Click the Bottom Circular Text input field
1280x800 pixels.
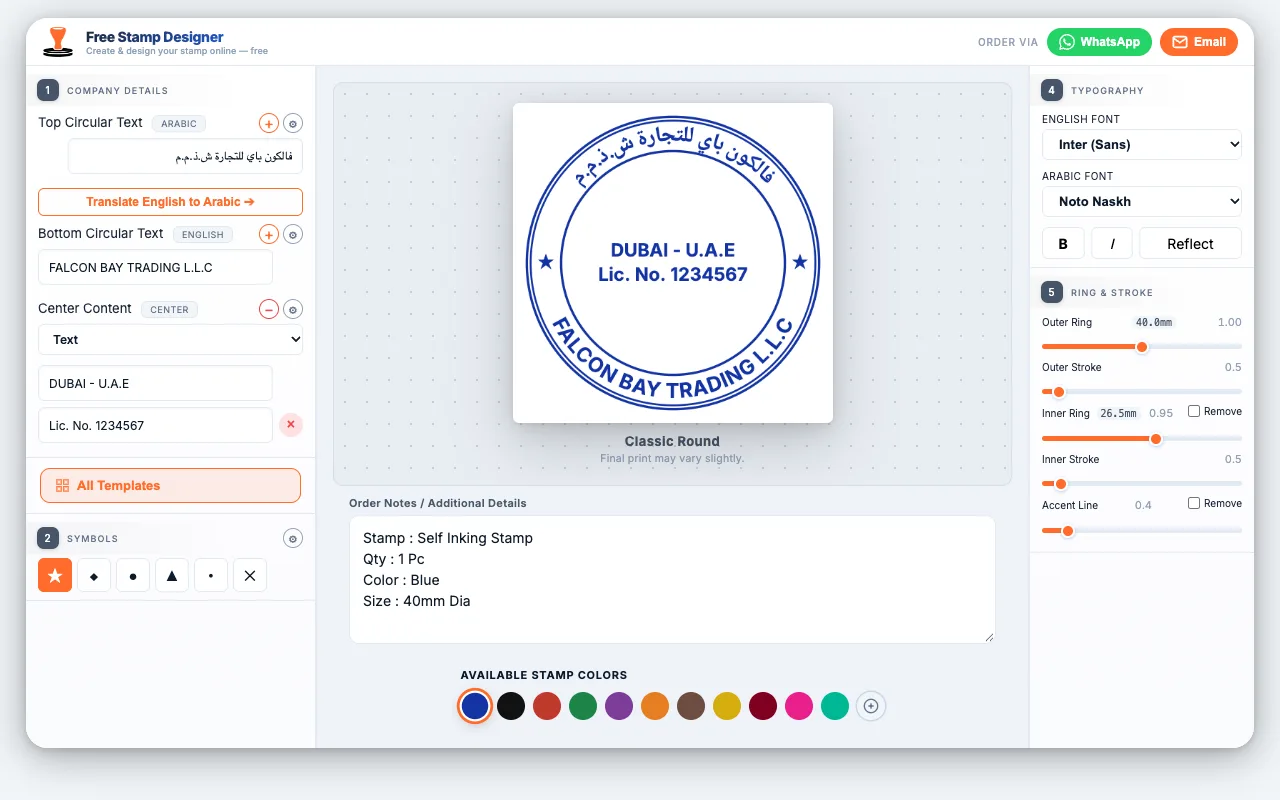(x=156, y=268)
